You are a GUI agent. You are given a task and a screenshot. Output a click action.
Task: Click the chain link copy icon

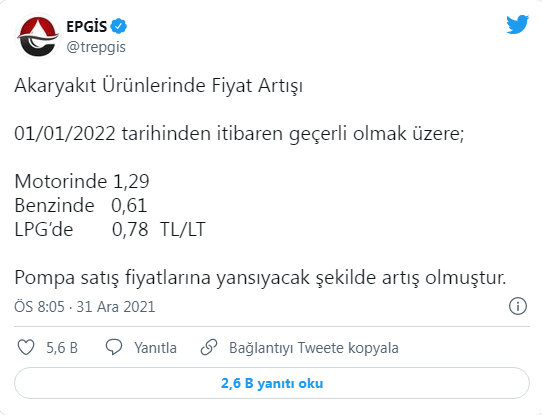(x=209, y=347)
